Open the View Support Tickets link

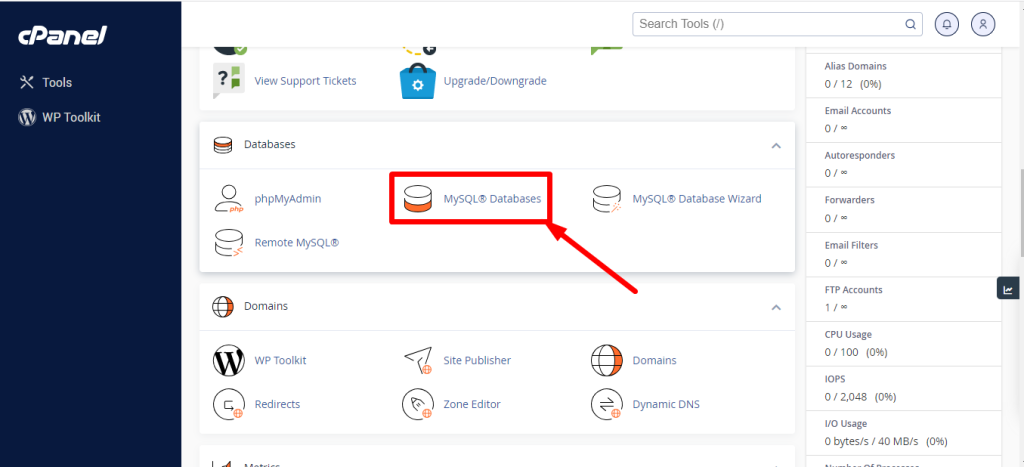(x=306, y=81)
